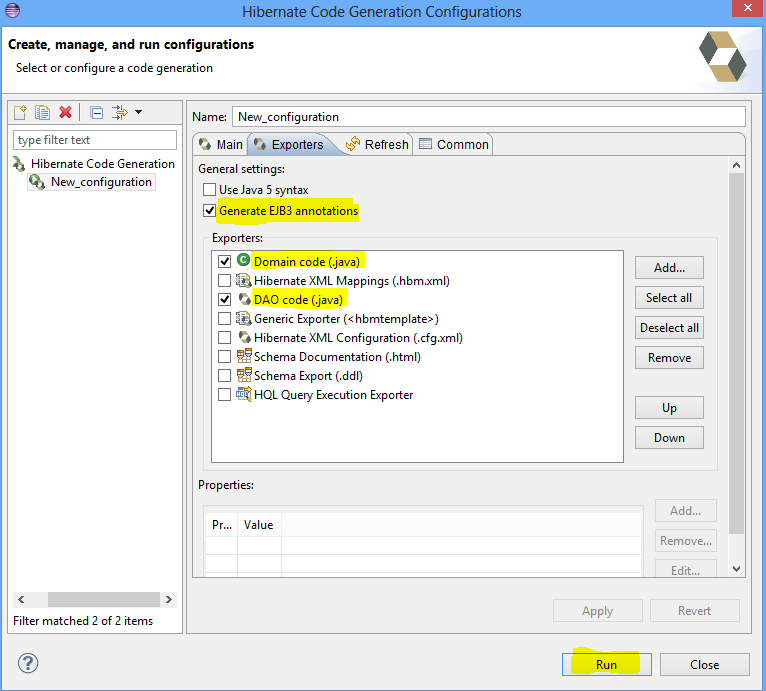Click the help question mark icon
This screenshot has width=766, height=691.
[28, 663]
